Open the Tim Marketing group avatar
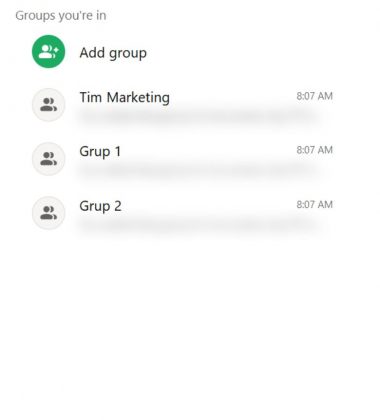 [49, 105]
